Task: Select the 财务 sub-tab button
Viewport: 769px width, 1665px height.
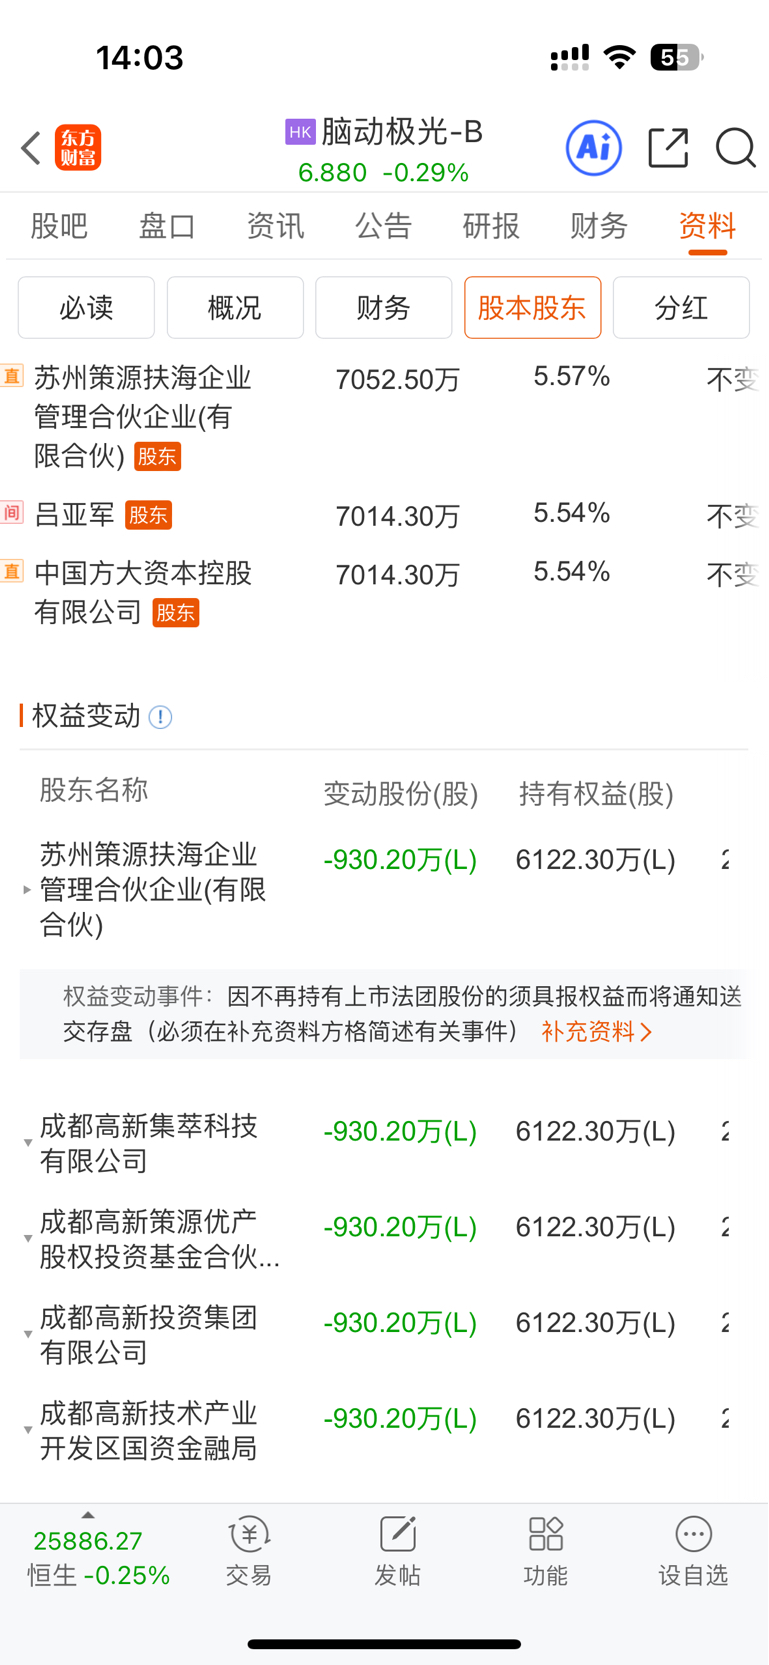Action: 384,308
